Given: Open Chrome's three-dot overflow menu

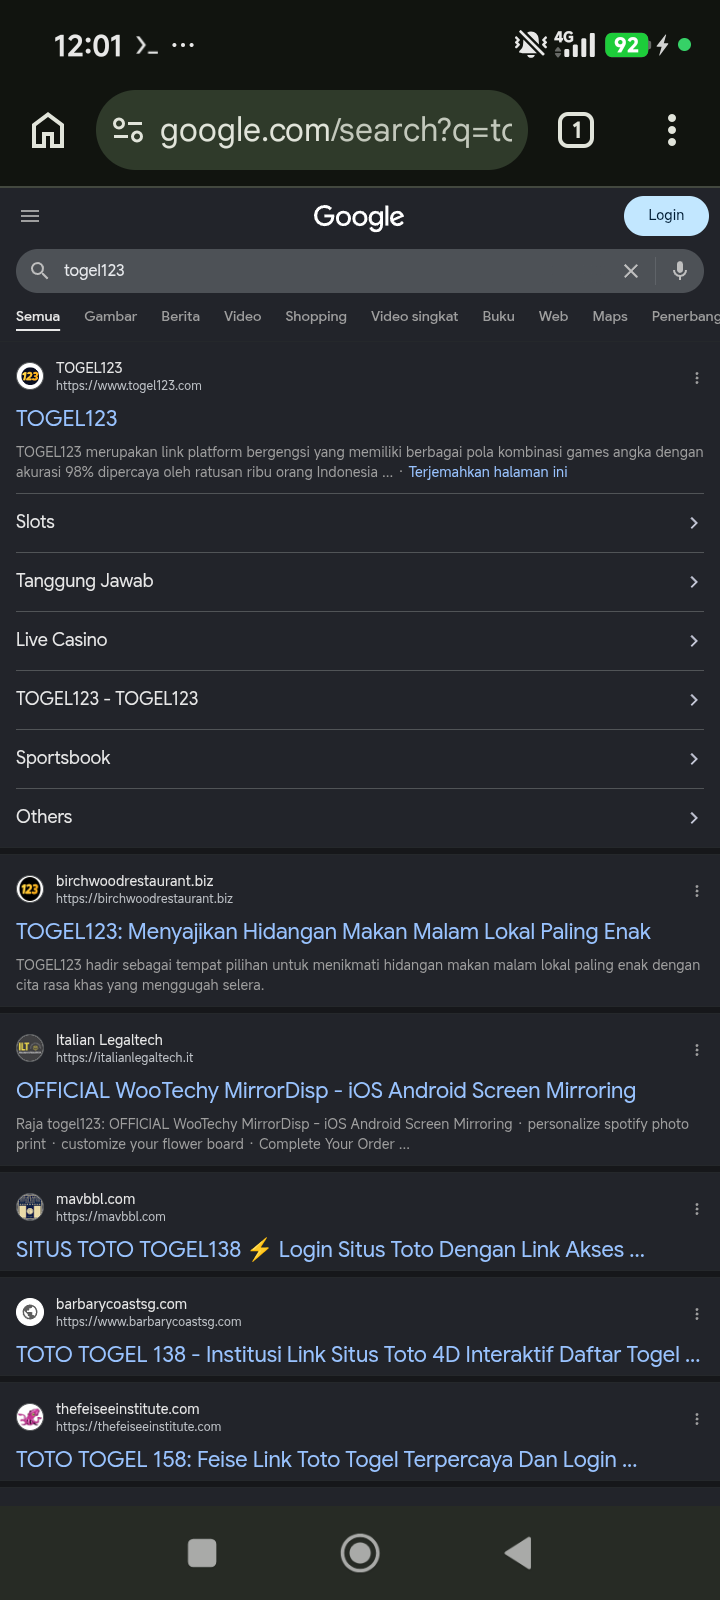Looking at the screenshot, I should coord(672,130).
